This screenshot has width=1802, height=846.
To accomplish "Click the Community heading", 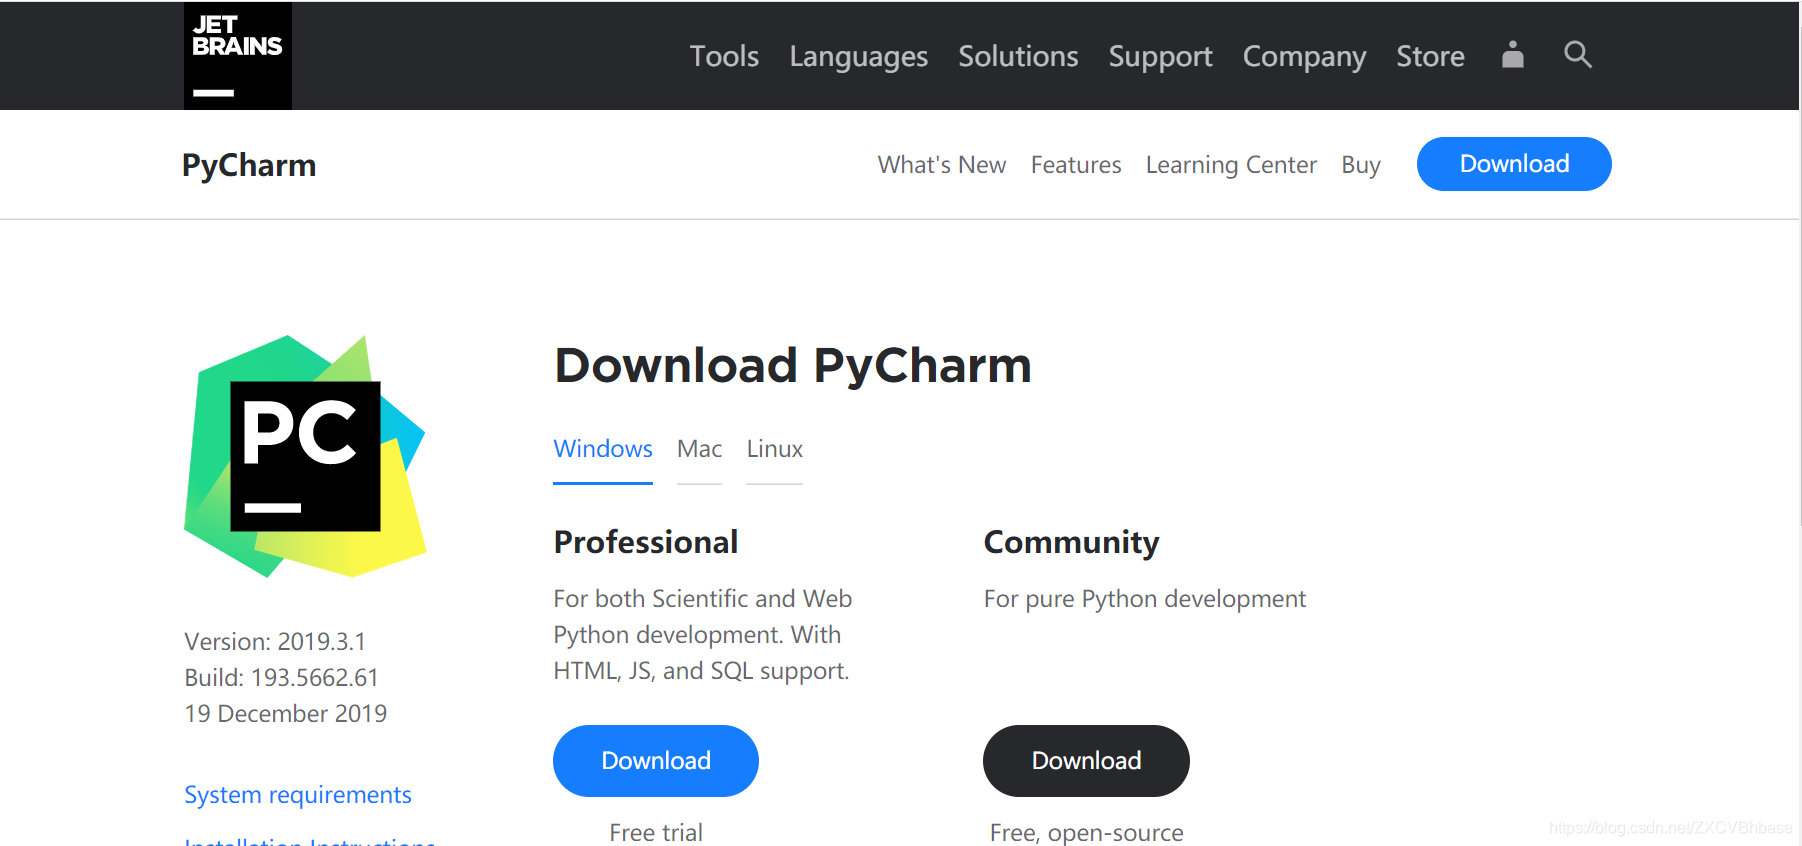I will pyautogui.click(x=1071, y=543).
